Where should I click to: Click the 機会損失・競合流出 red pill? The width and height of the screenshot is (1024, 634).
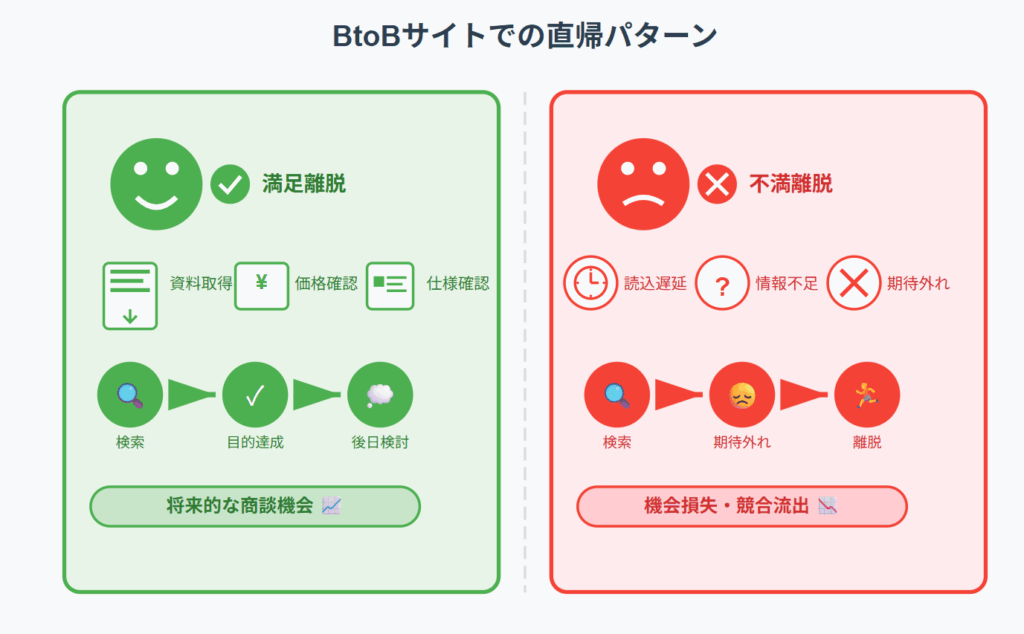coord(742,506)
